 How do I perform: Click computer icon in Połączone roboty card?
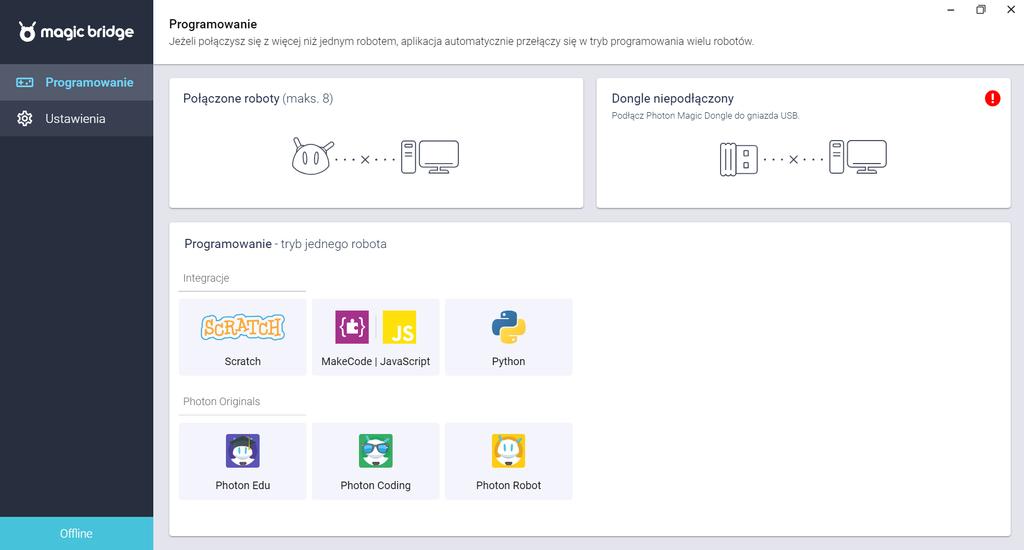coord(430,157)
